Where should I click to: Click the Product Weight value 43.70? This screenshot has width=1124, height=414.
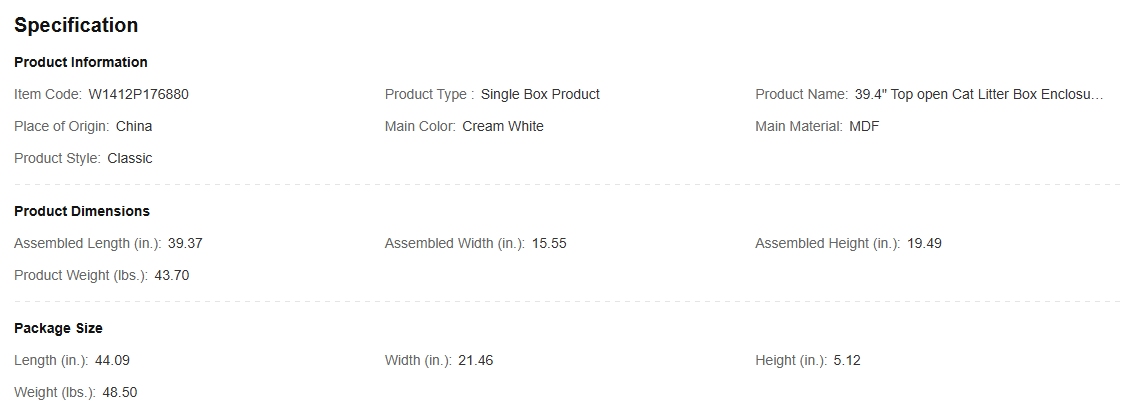[x=172, y=276]
